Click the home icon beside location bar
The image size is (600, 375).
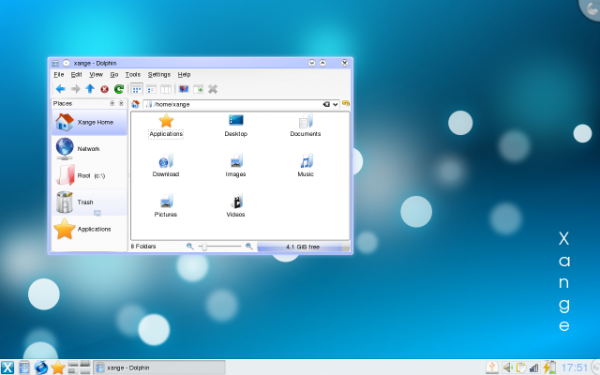[x=135, y=104]
